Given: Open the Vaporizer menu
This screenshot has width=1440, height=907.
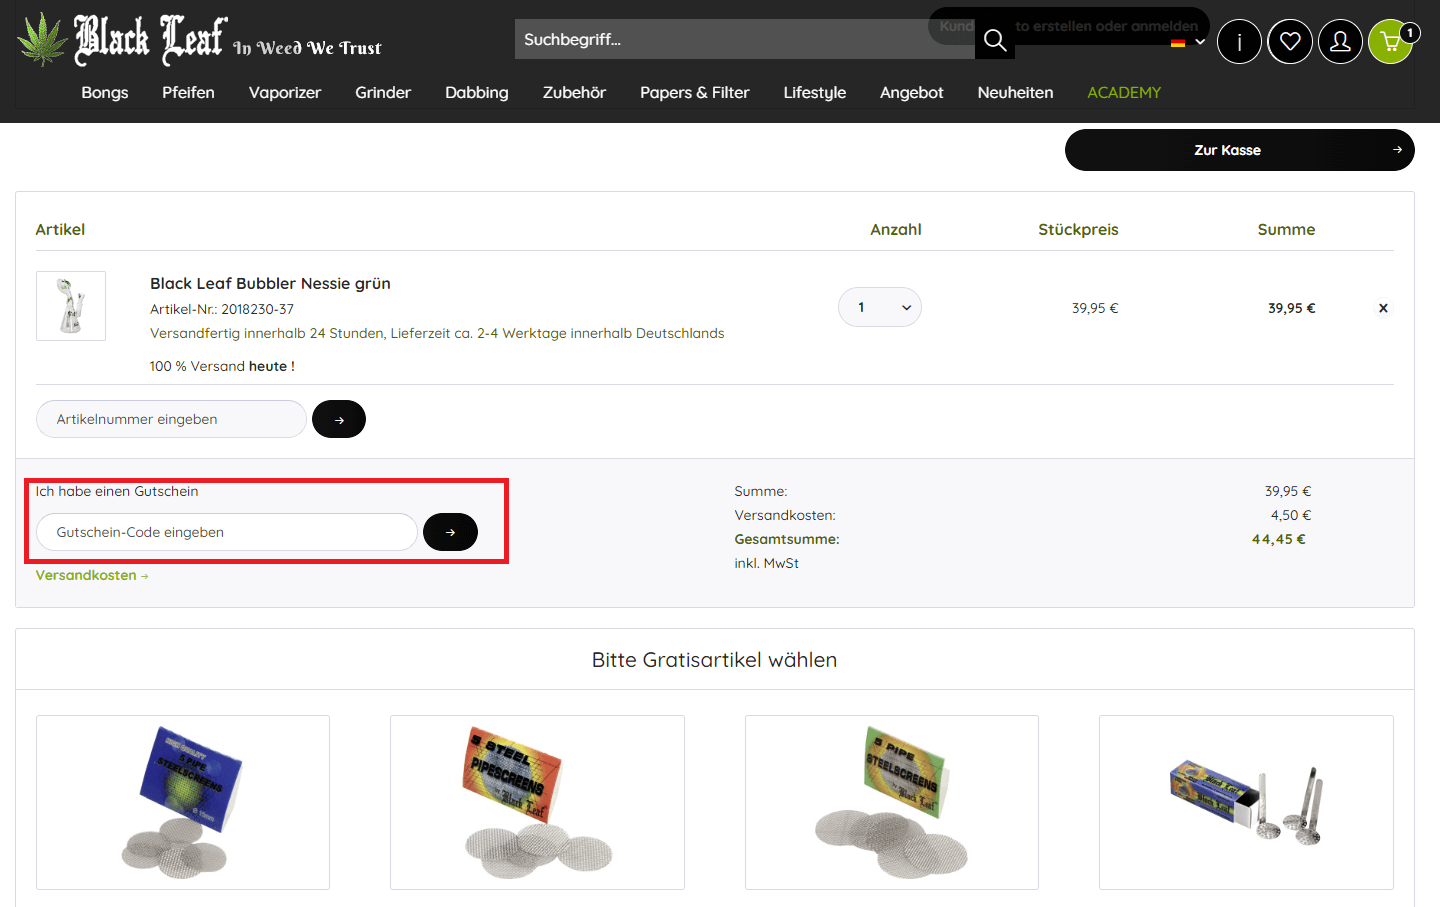Looking at the screenshot, I should click(285, 92).
